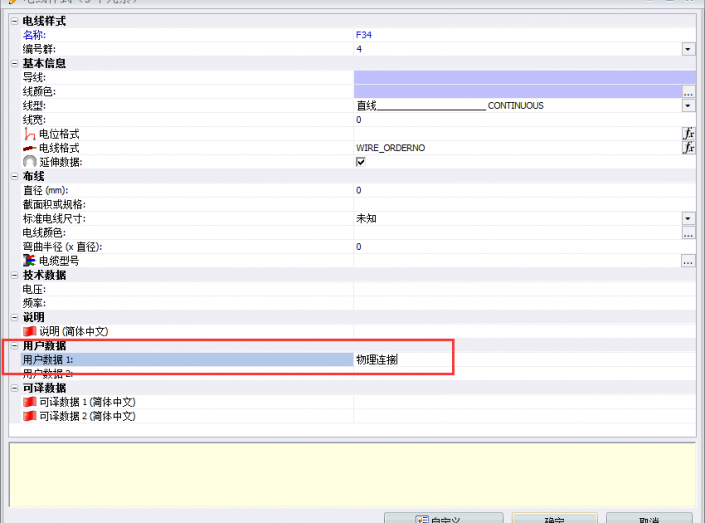Click the 导线 color swatch field

coord(525,77)
